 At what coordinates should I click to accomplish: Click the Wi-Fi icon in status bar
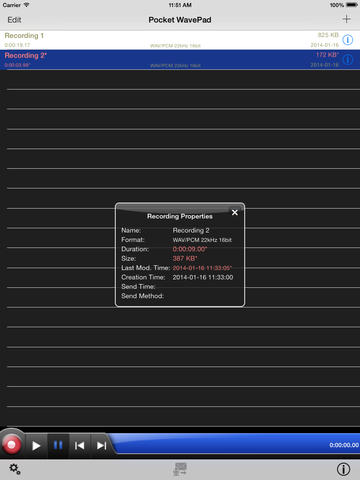tap(26, 5)
